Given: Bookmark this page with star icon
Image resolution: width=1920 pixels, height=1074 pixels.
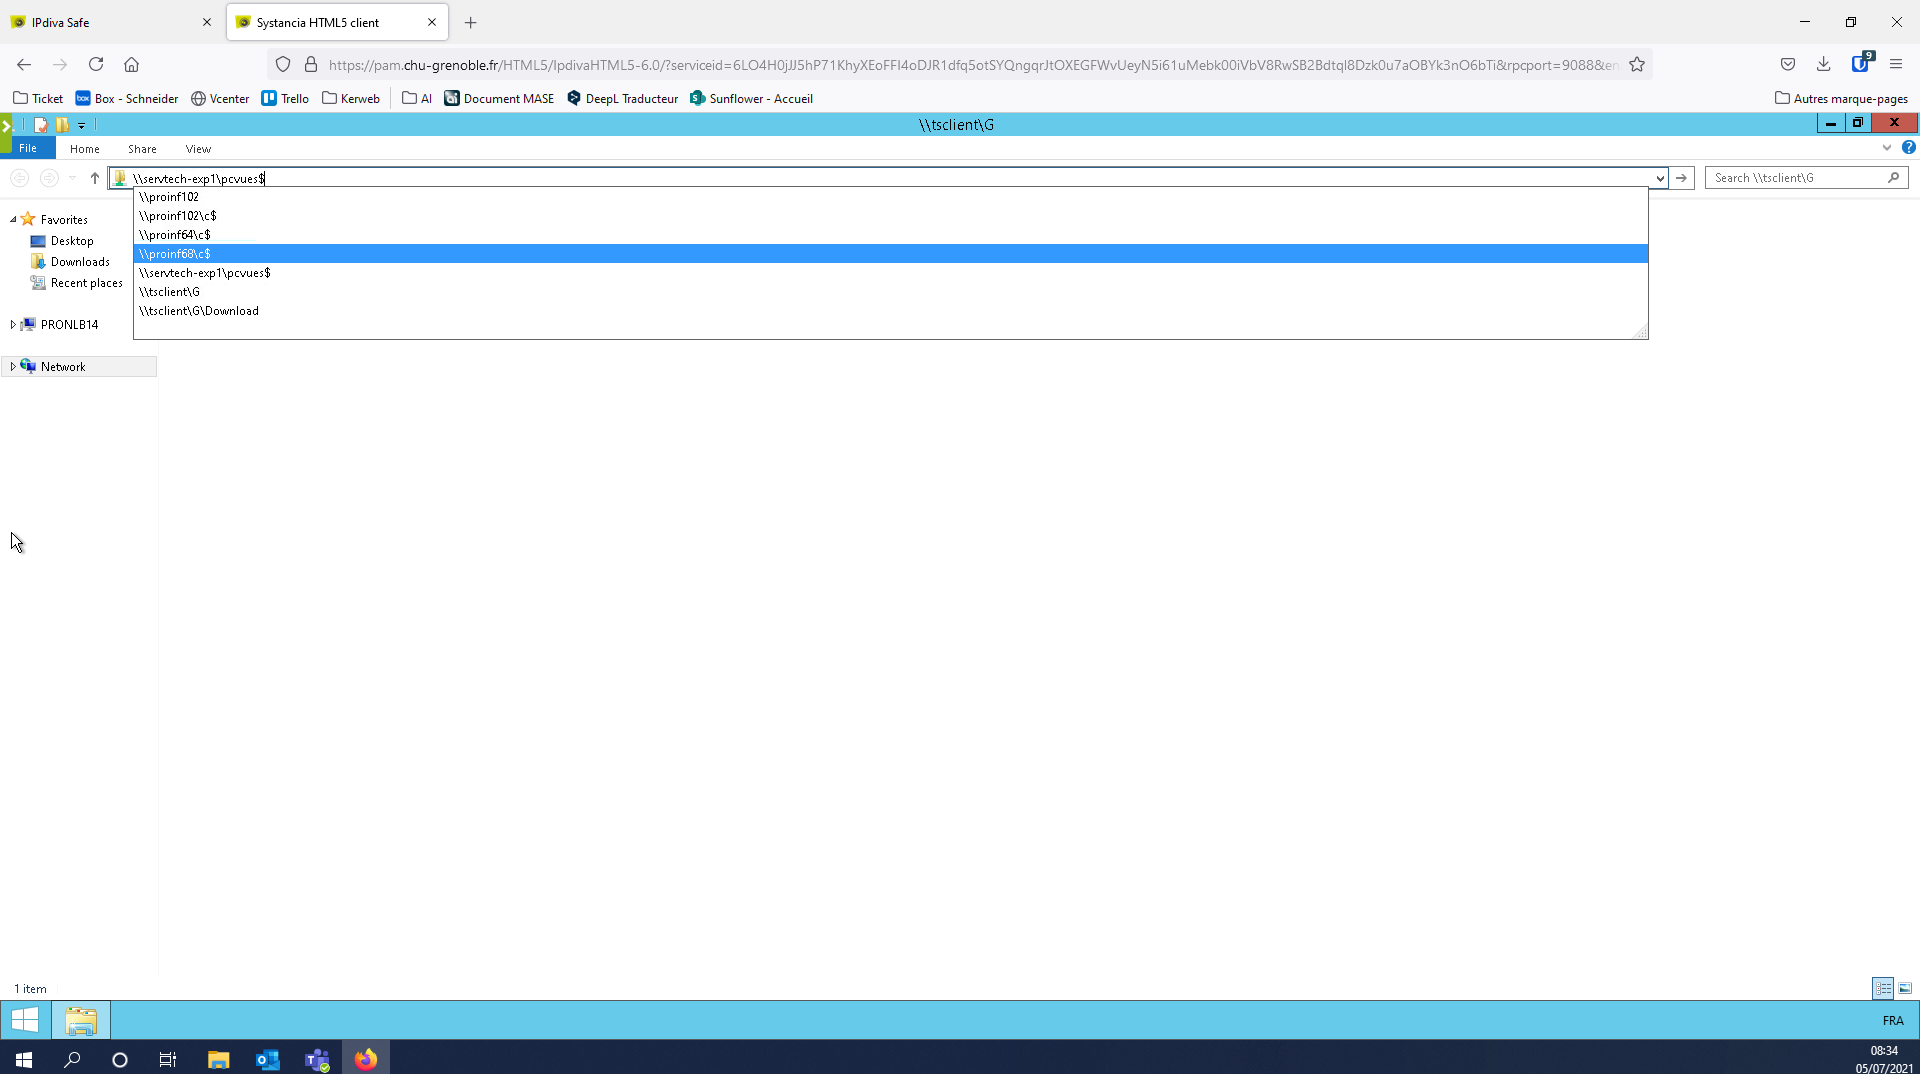Looking at the screenshot, I should pos(1637,65).
